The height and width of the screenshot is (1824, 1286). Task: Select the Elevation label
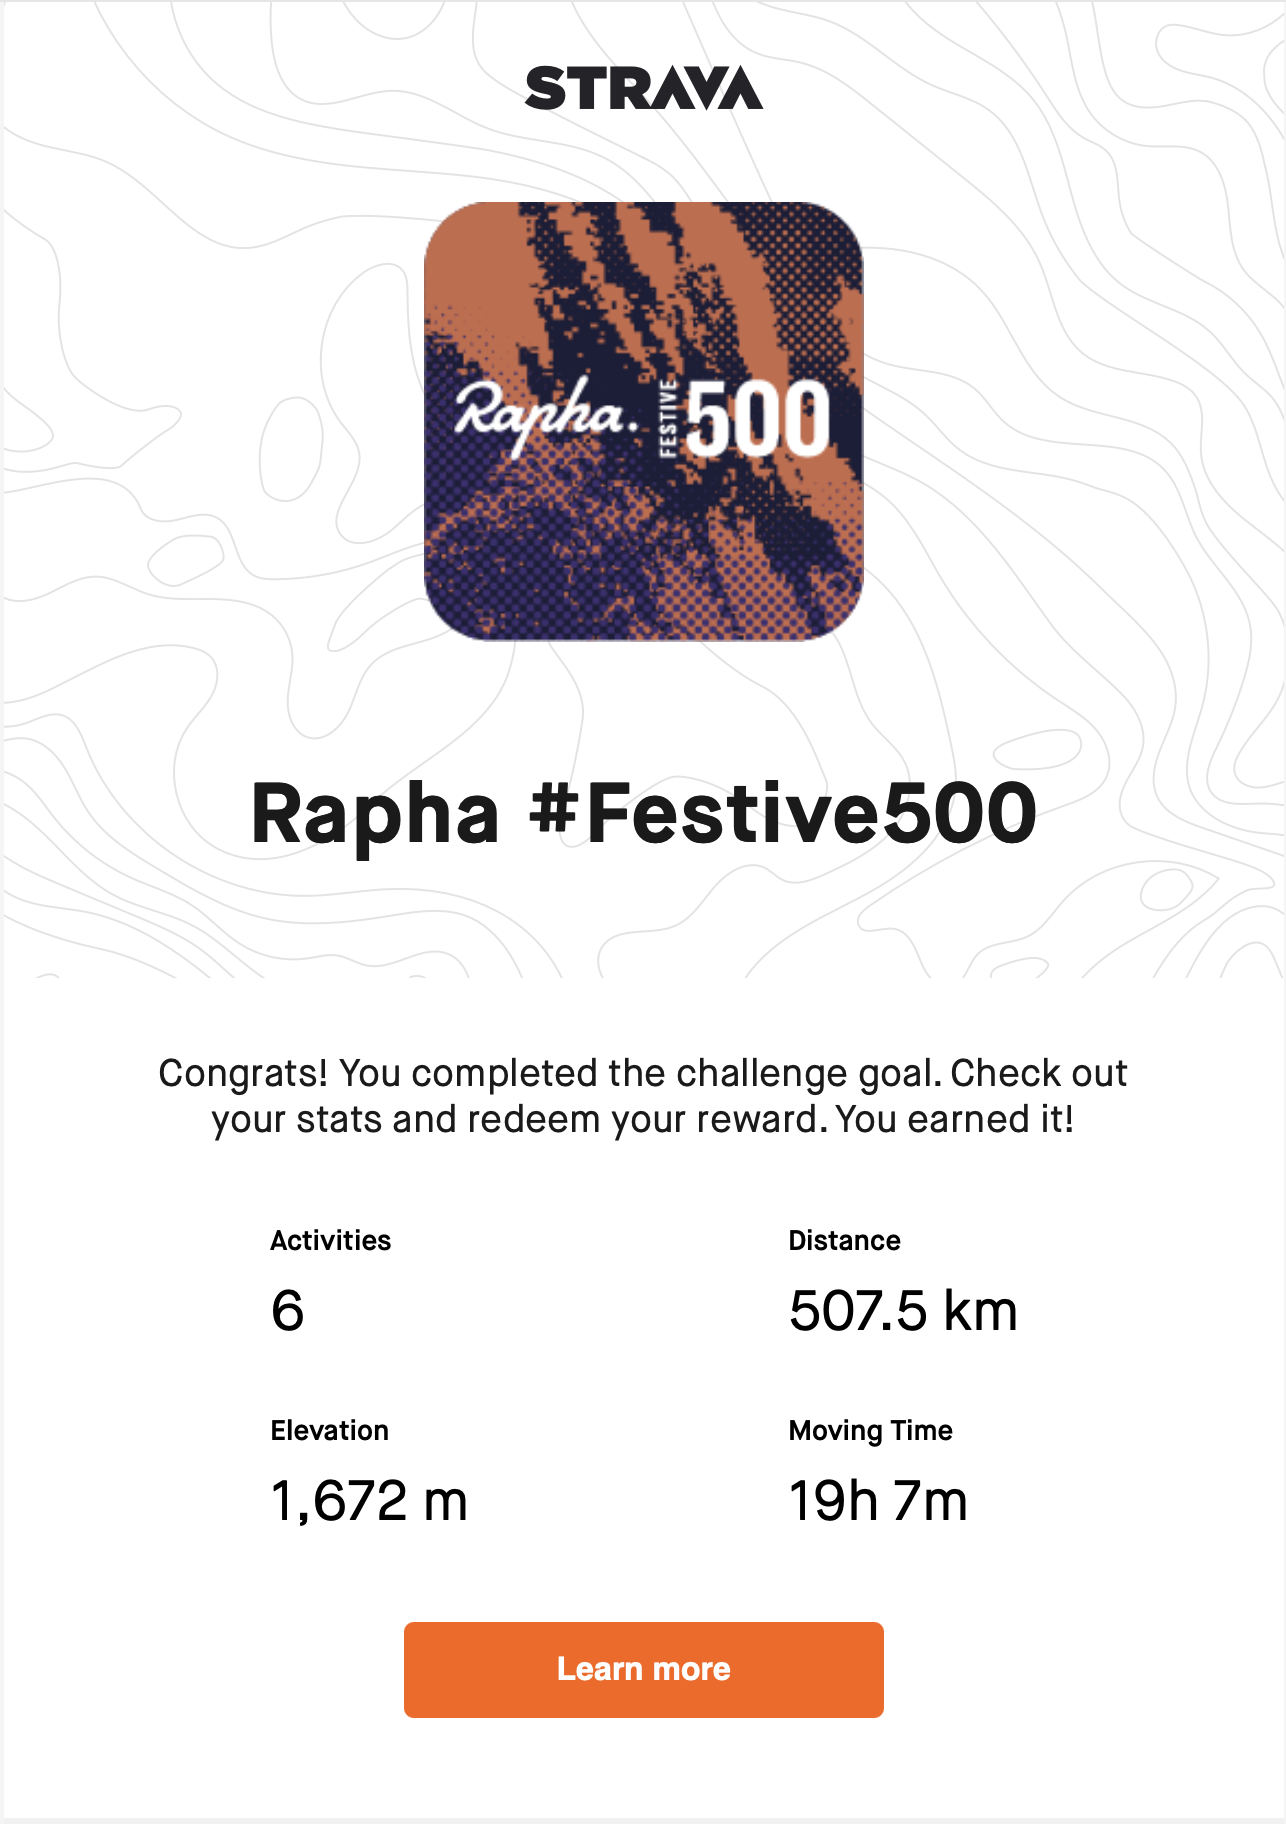pyautogui.click(x=330, y=1430)
